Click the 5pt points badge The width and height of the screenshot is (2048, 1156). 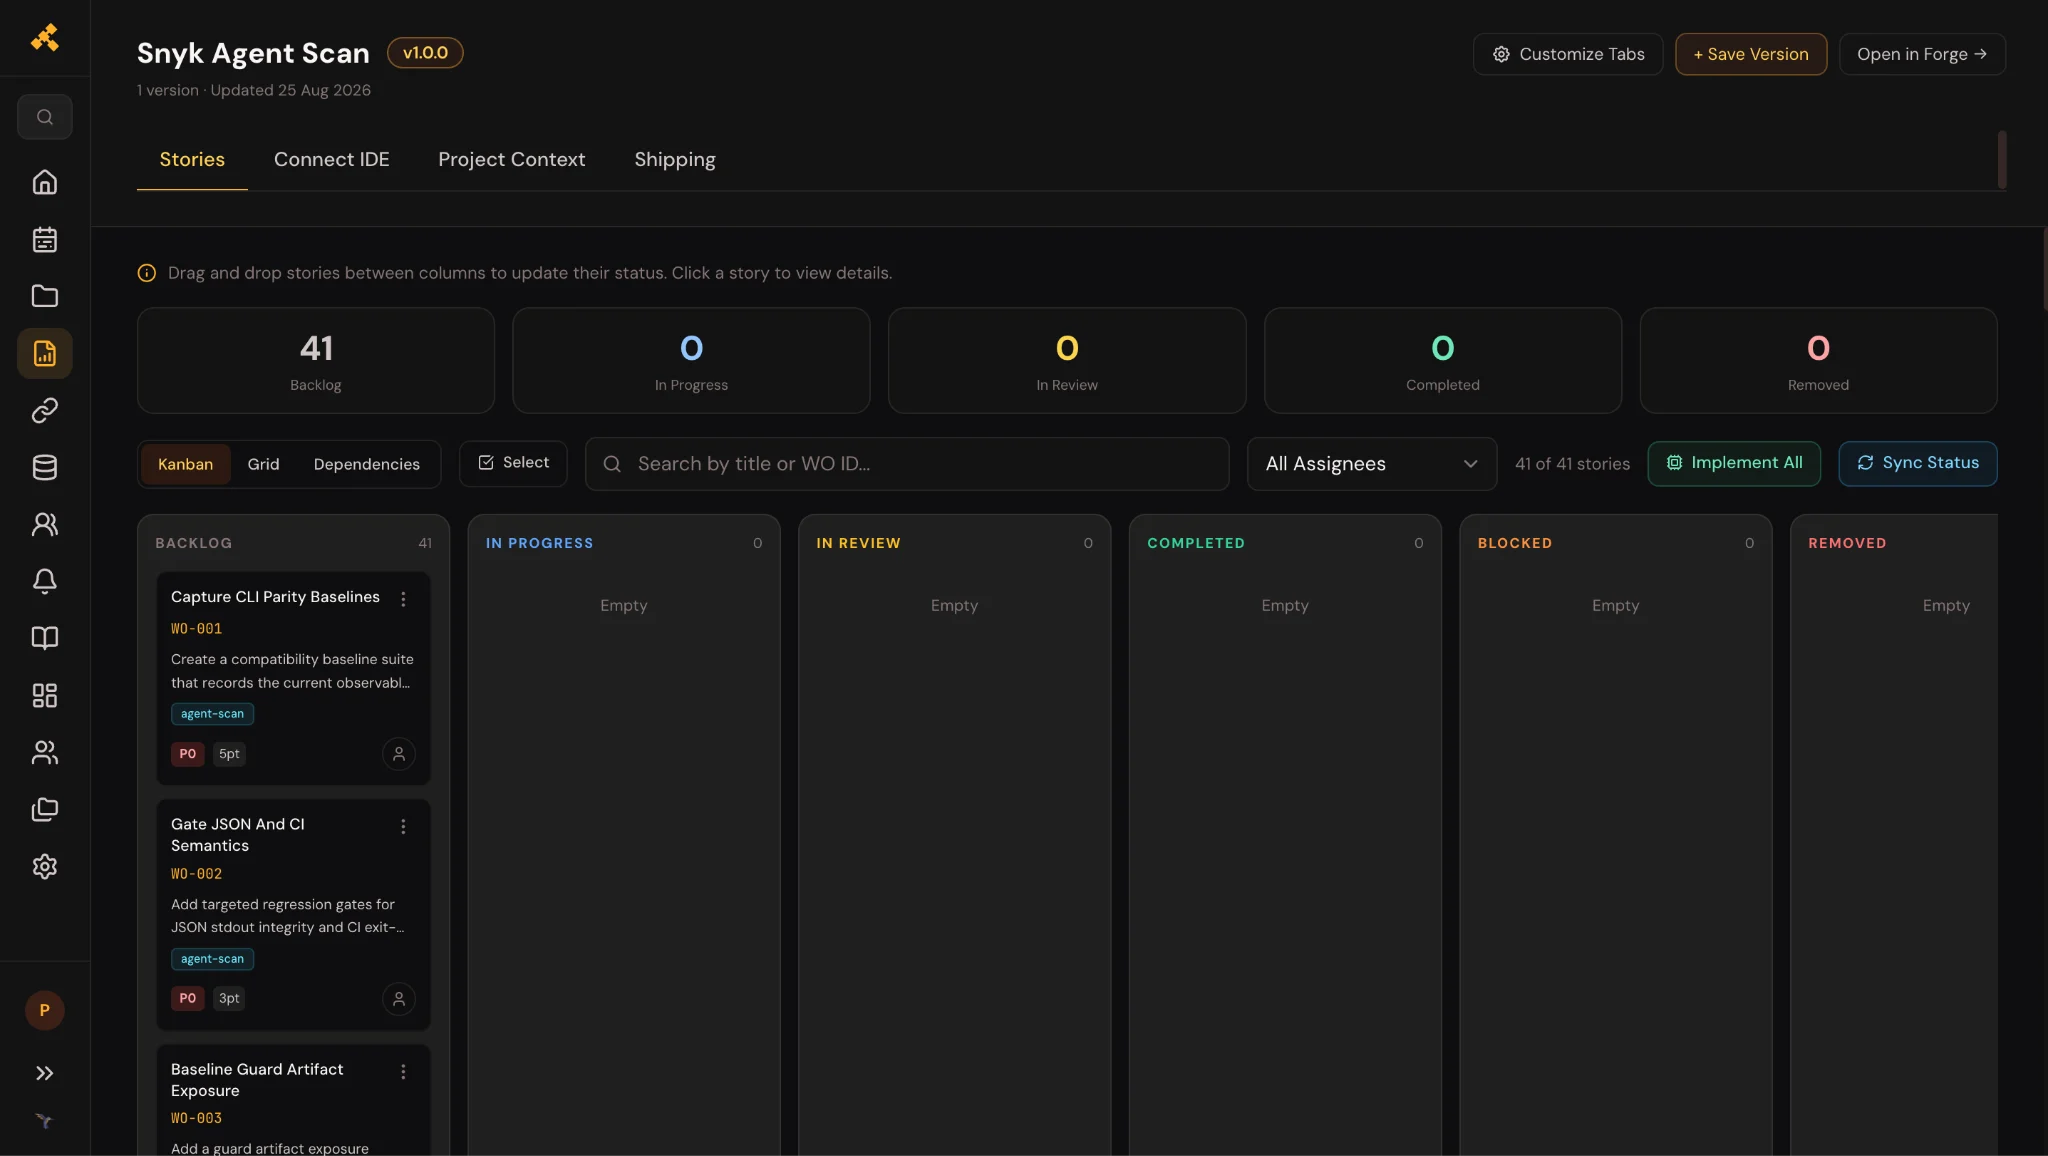point(229,754)
